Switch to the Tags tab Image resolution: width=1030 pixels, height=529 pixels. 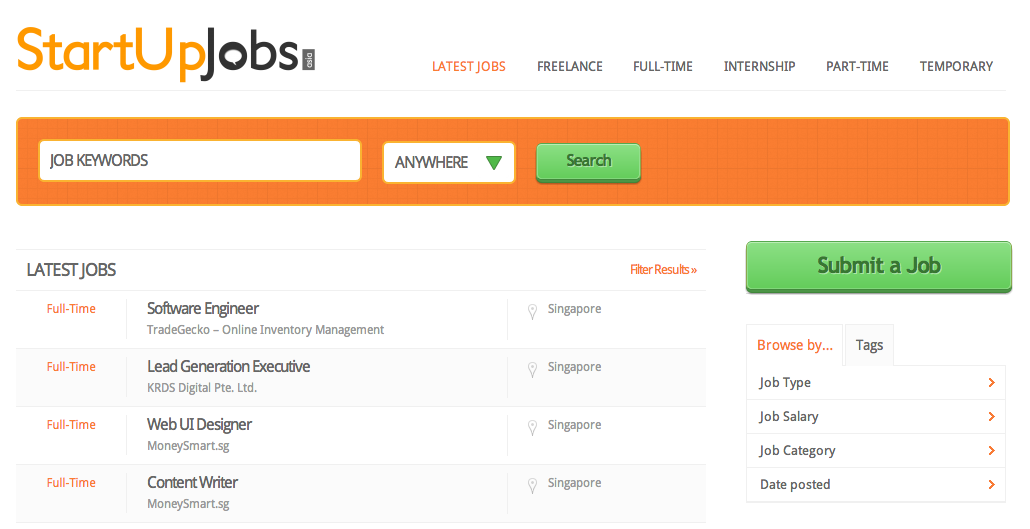(x=869, y=345)
